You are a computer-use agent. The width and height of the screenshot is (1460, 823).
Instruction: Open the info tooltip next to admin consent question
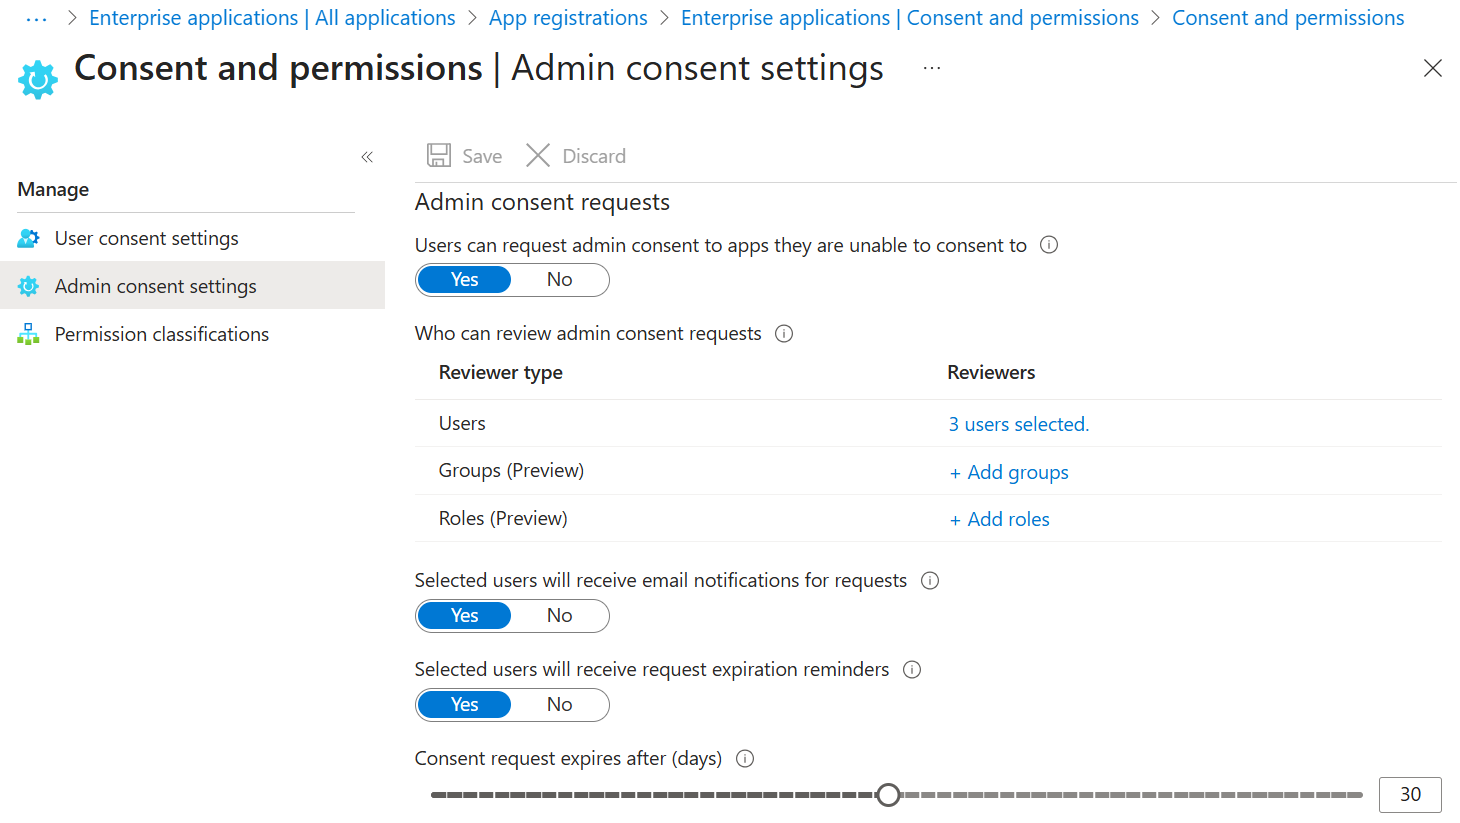(x=1048, y=244)
